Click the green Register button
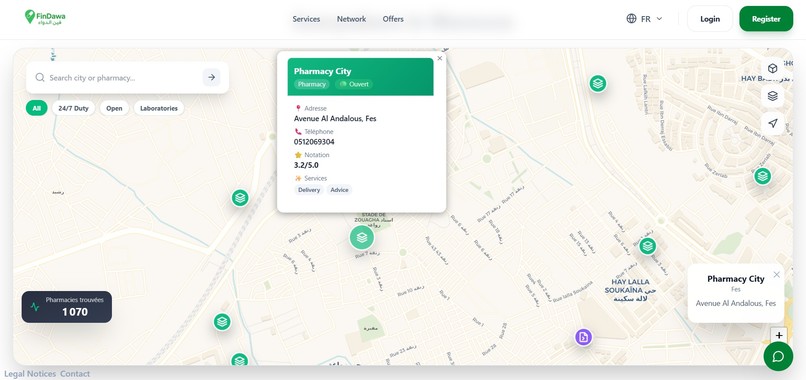The image size is (806, 380). point(766,19)
